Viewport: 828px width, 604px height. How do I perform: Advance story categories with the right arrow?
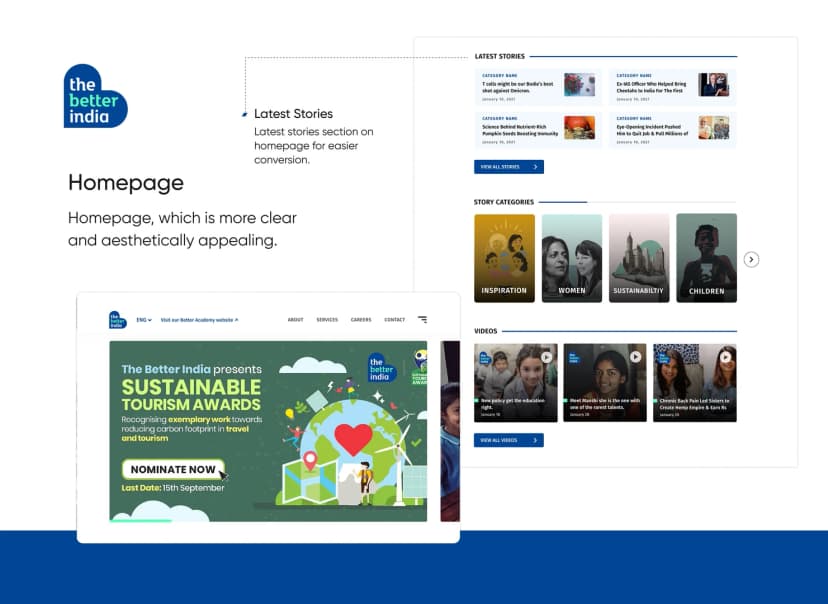point(751,259)
